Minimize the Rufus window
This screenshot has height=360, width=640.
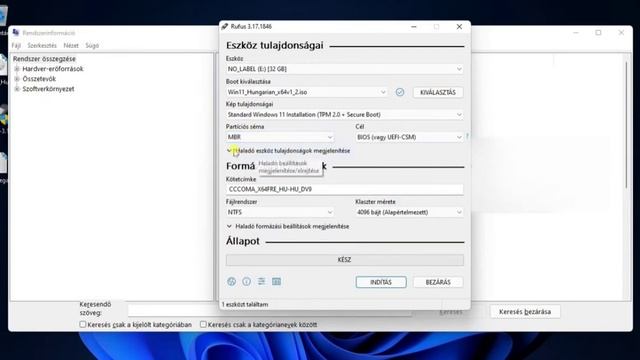coord(413,27)
